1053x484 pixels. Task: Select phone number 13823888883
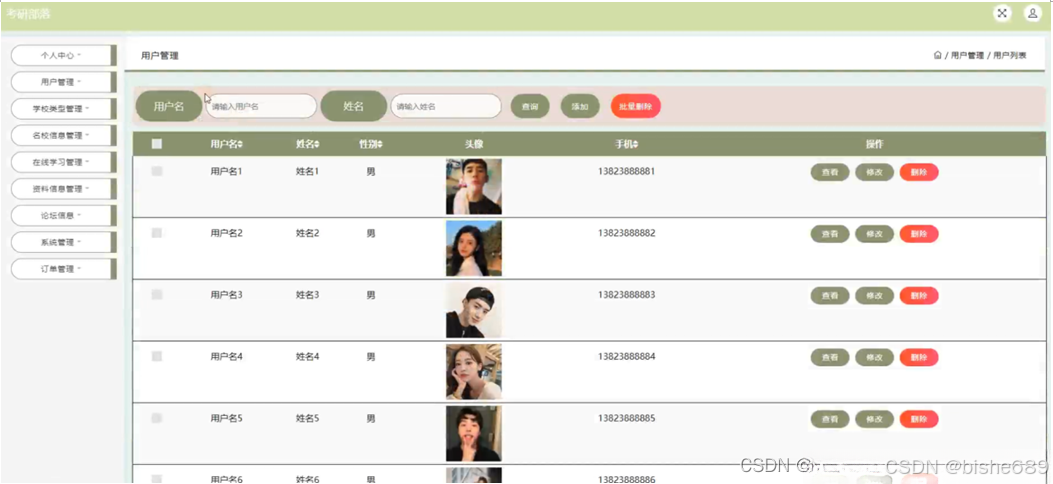(x=626, y=295)
